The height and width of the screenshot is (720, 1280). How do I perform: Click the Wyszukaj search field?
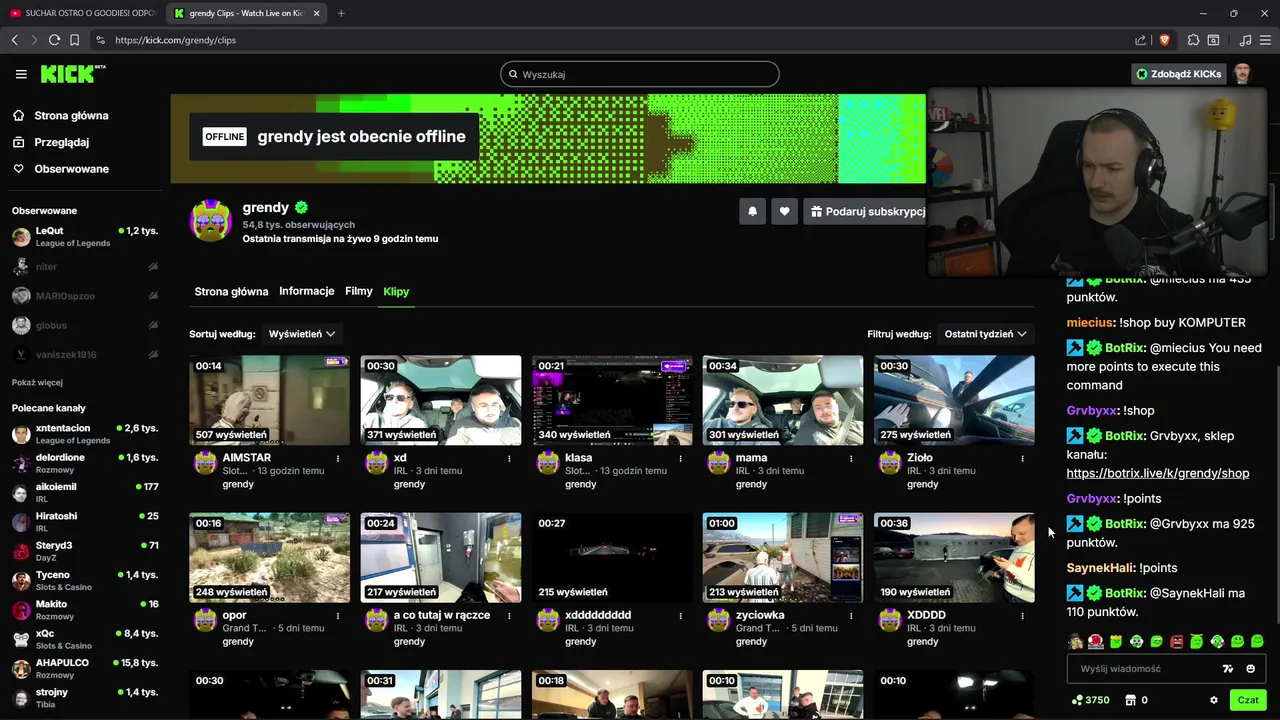(640, 74)
